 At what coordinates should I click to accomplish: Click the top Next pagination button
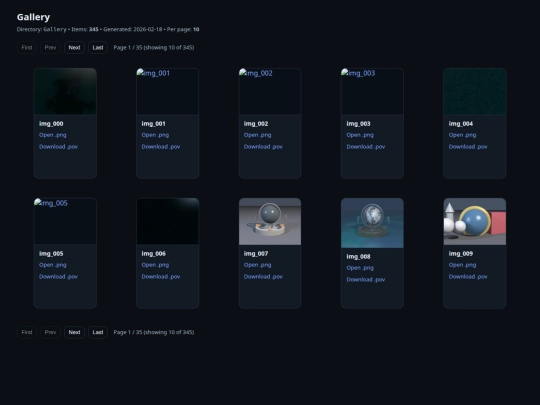click(74, 48)
